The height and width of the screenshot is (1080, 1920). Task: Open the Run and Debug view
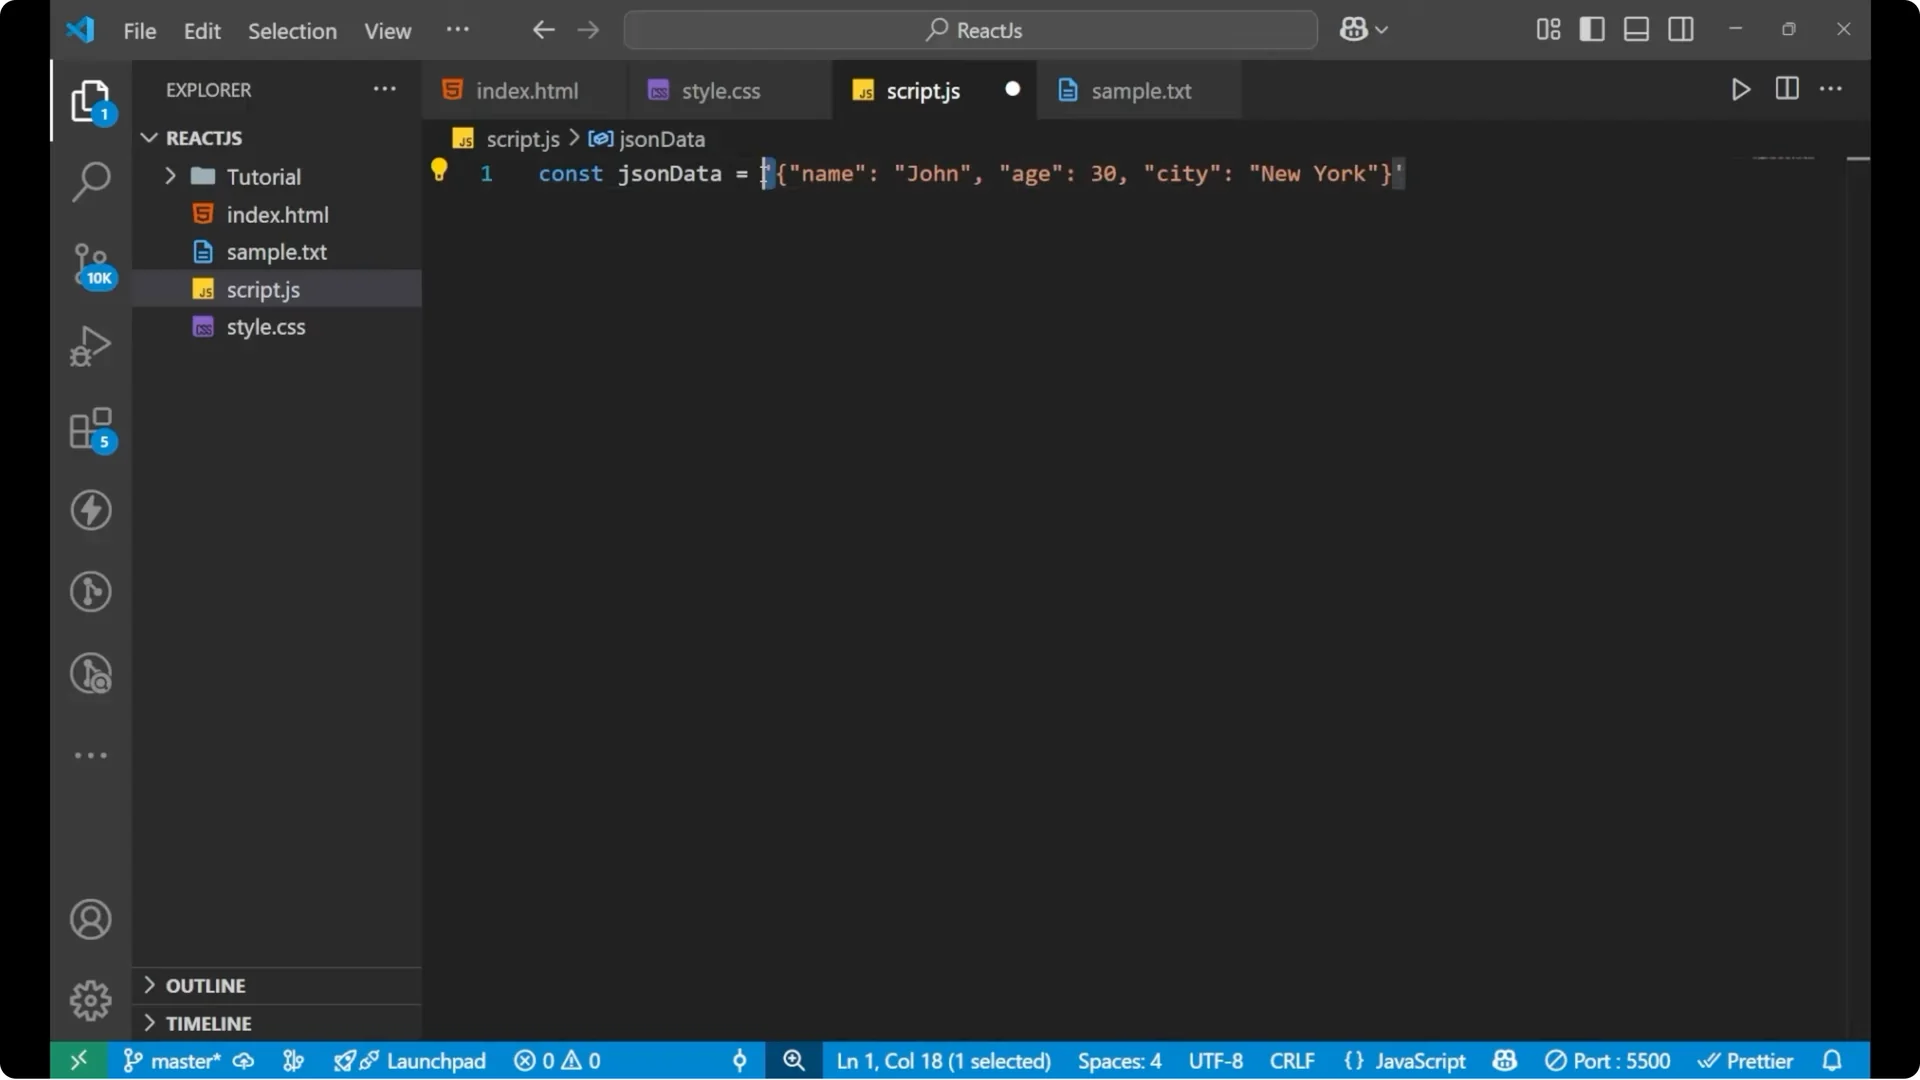coord(91,345)
